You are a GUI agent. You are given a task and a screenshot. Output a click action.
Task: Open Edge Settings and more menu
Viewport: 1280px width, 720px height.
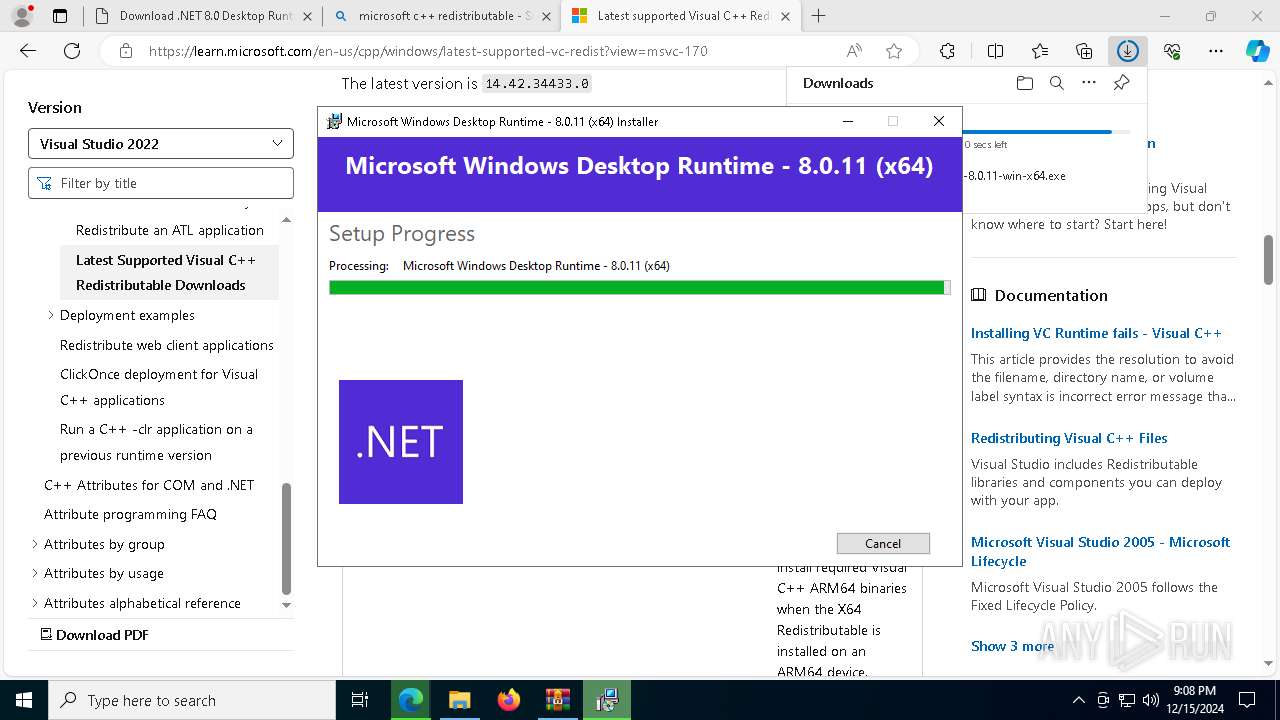(1216, 51)
